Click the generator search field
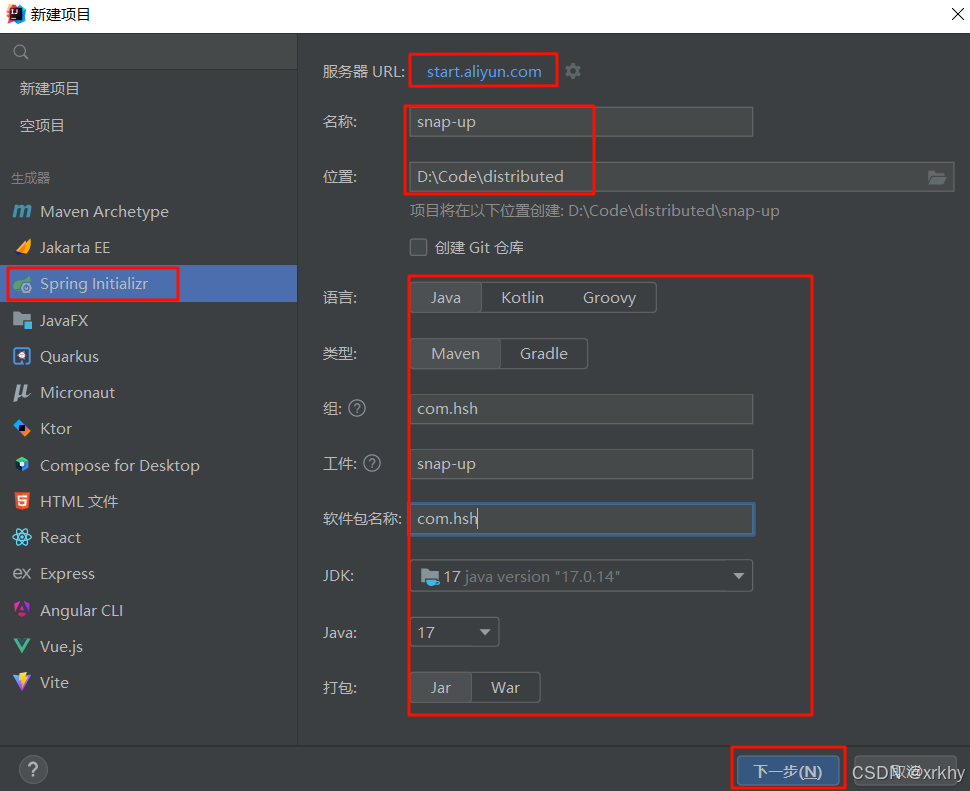This screenshot has height=791, width=970. click(148, 52)
